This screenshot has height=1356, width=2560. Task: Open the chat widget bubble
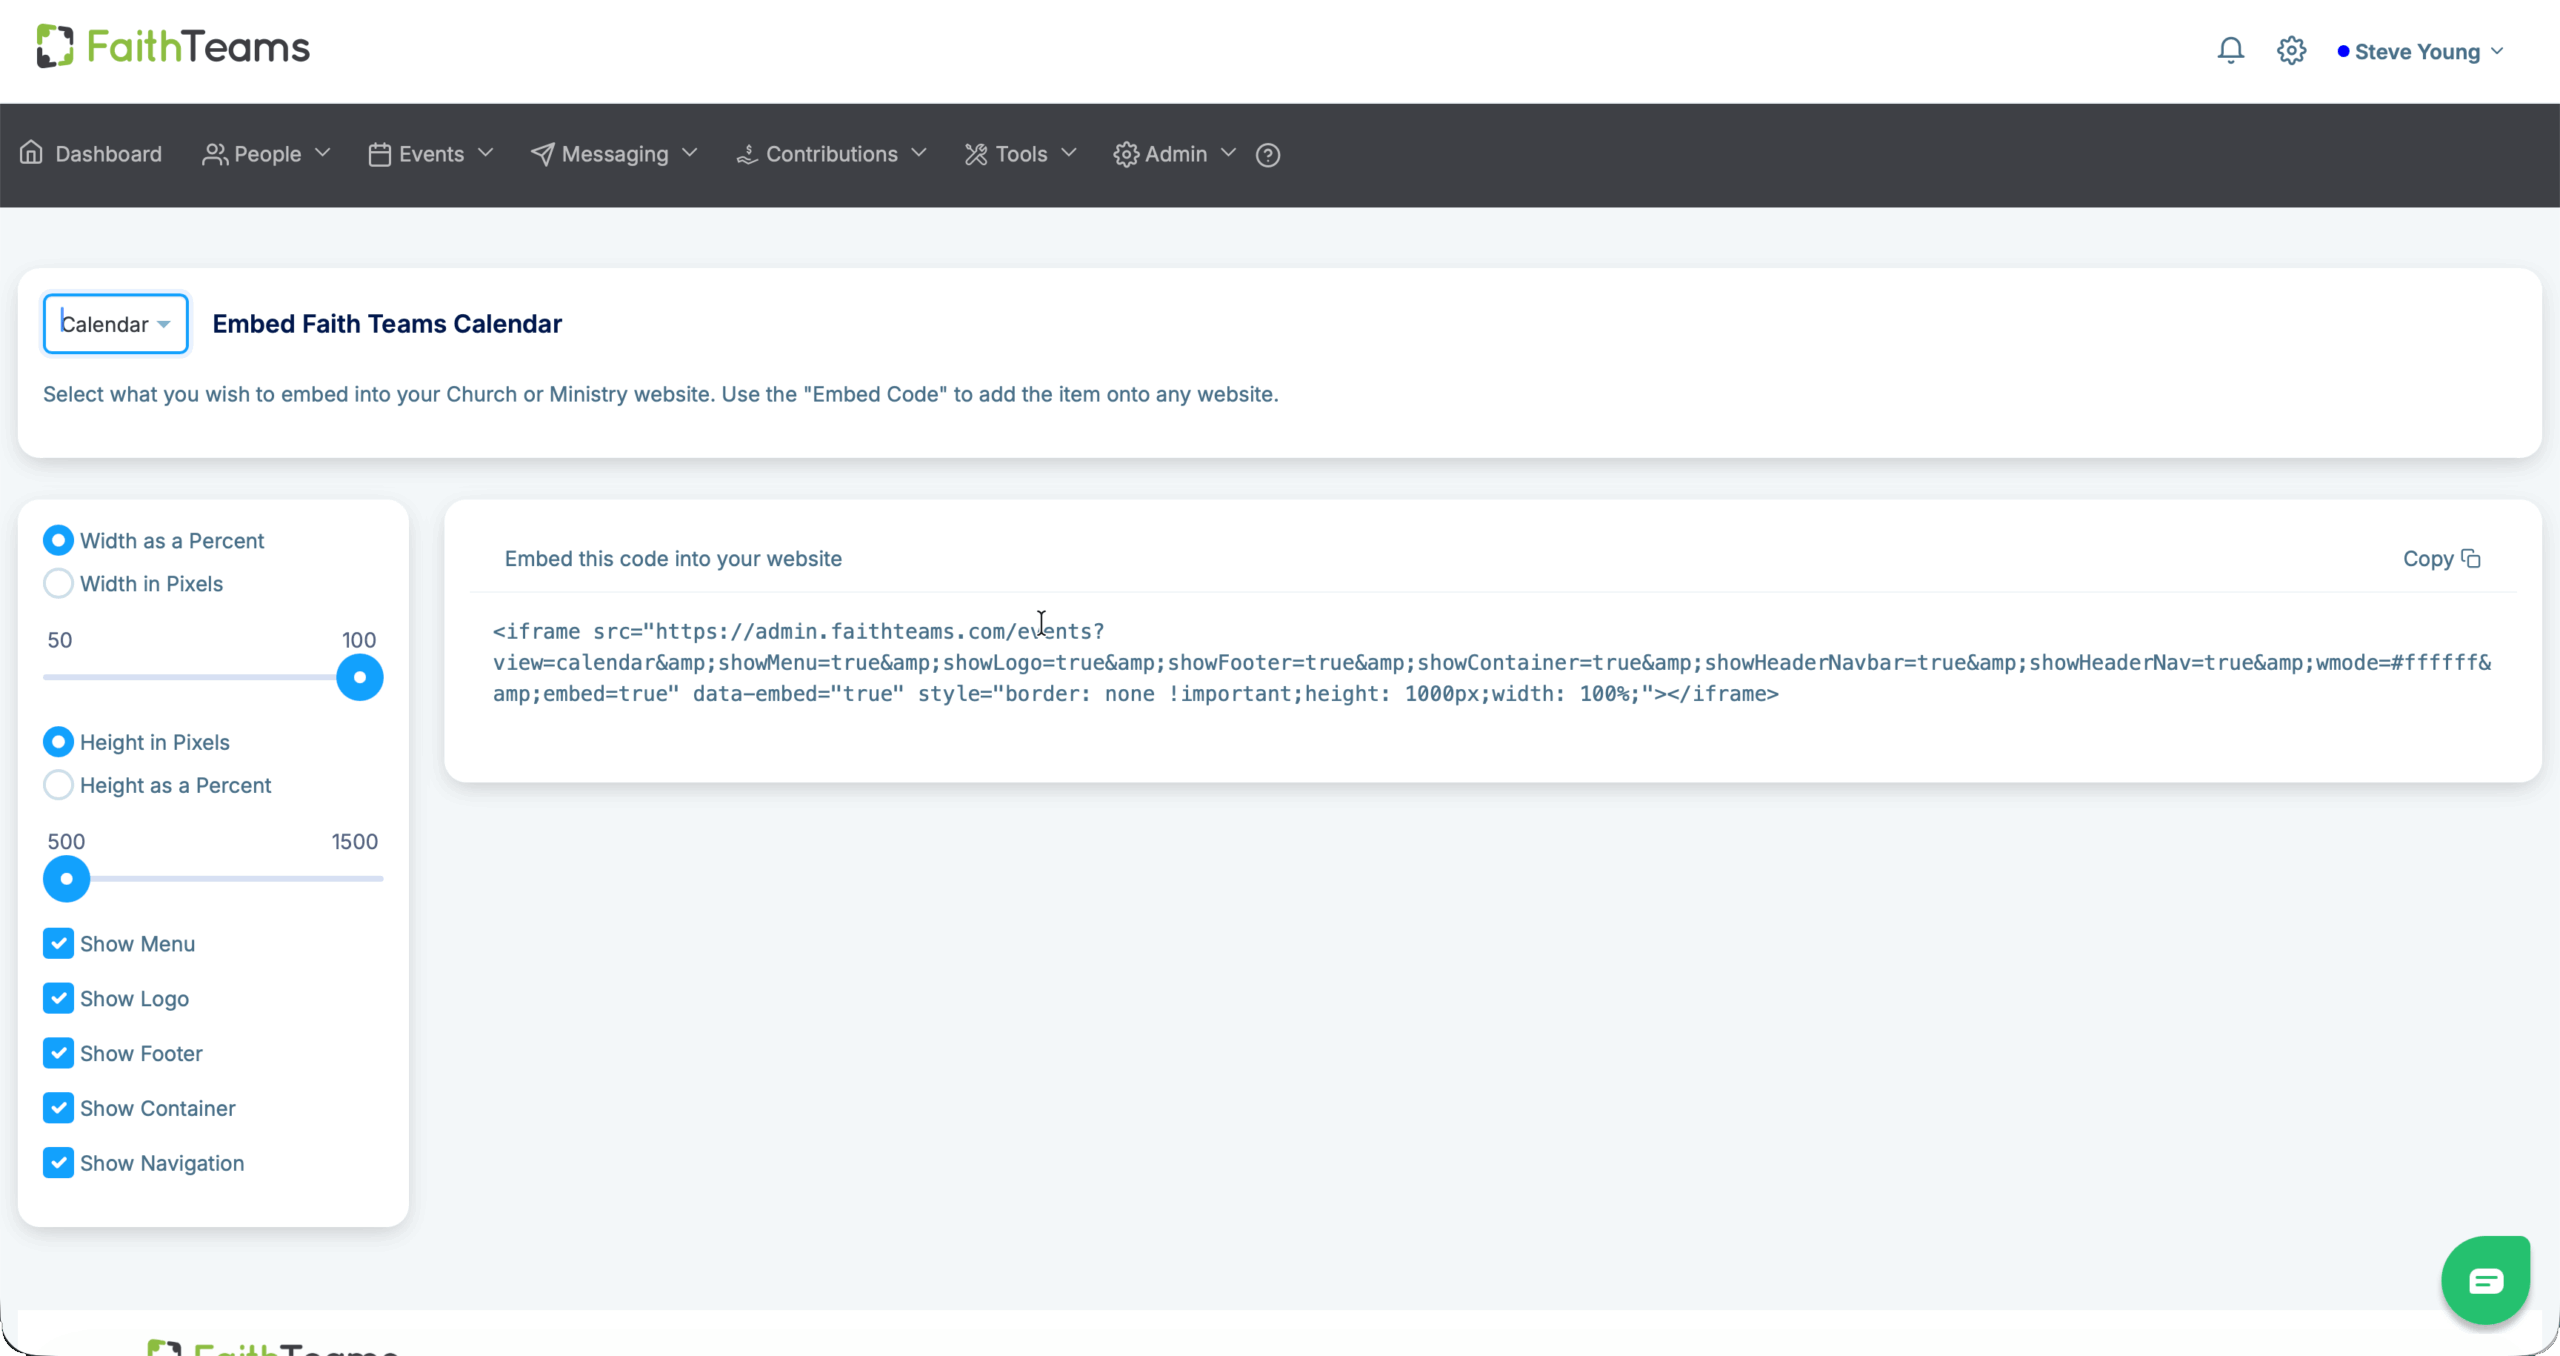2485,1279
